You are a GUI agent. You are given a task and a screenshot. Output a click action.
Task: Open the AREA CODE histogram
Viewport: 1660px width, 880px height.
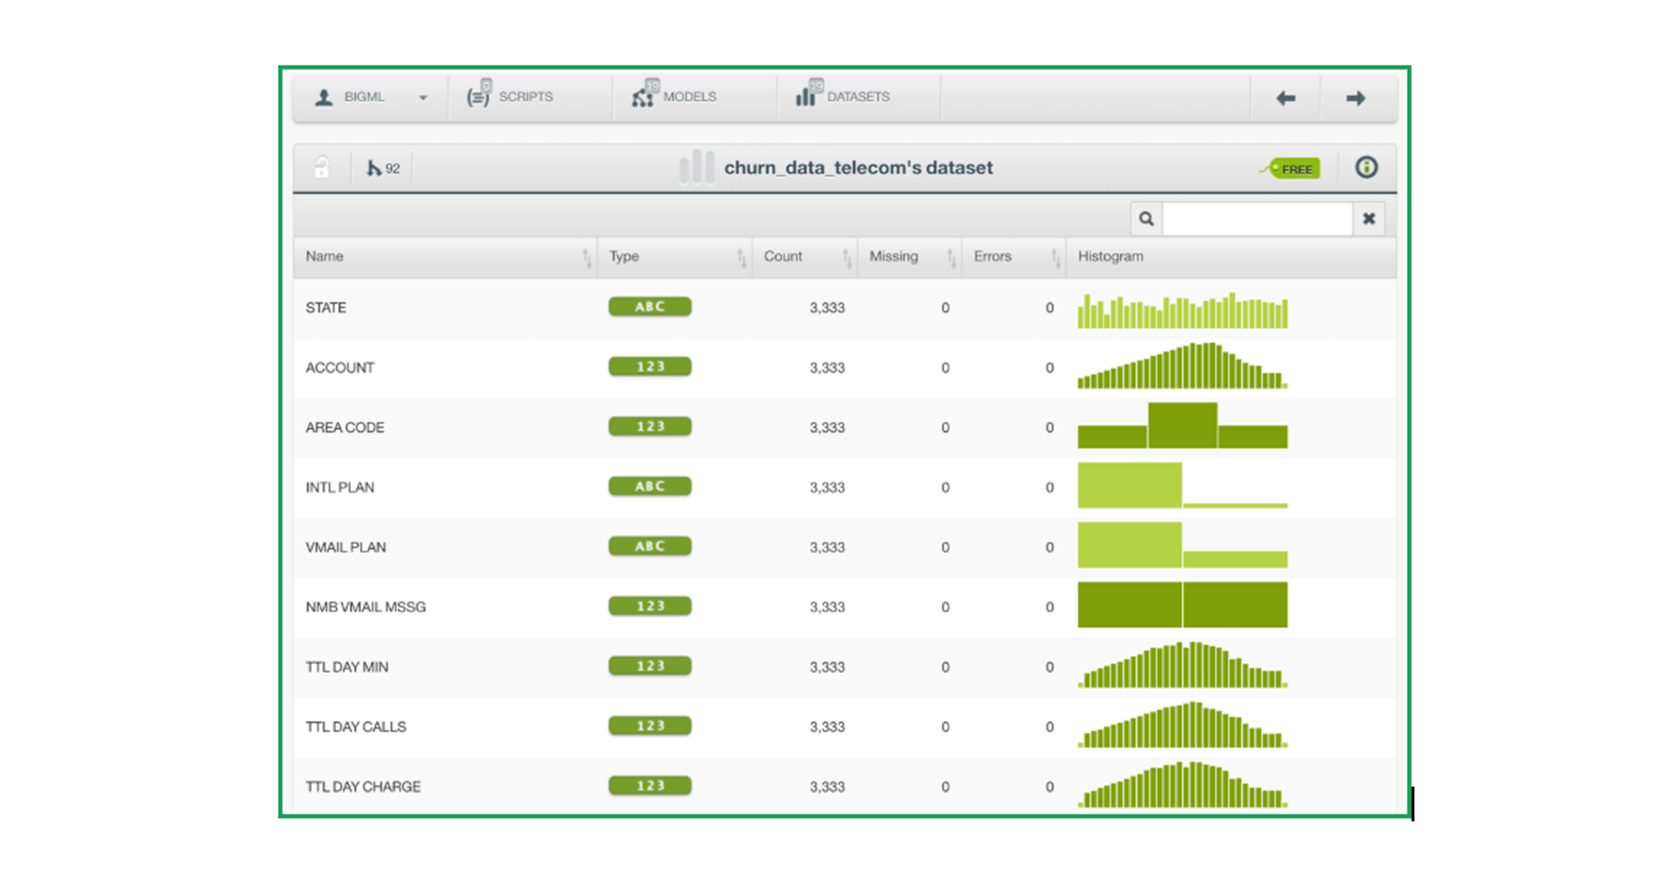1183,425
